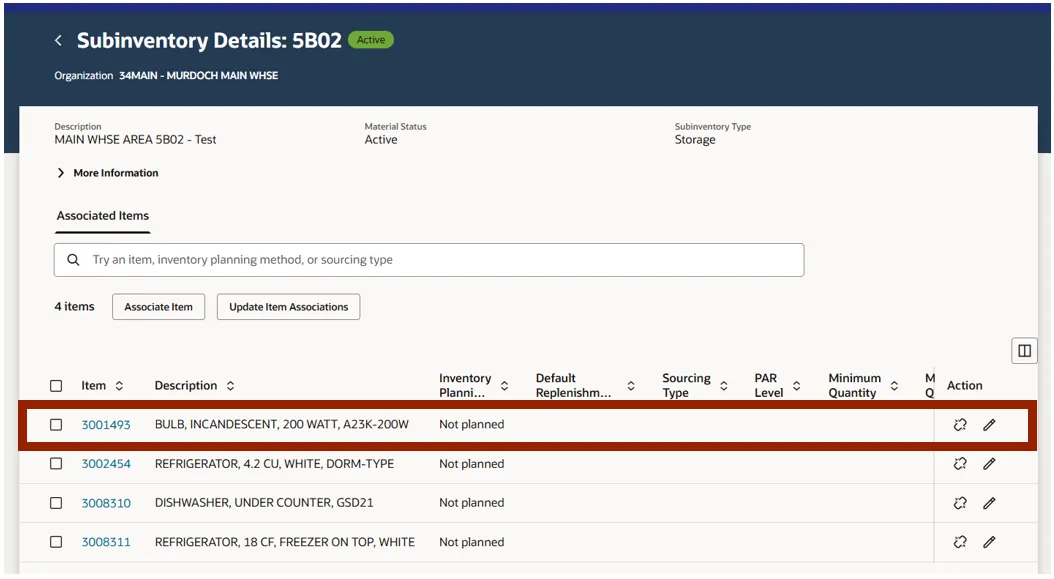The image size is (1054, 579).
Task: Click the edit pencil for item 3008311
Action: click(989, 542)
